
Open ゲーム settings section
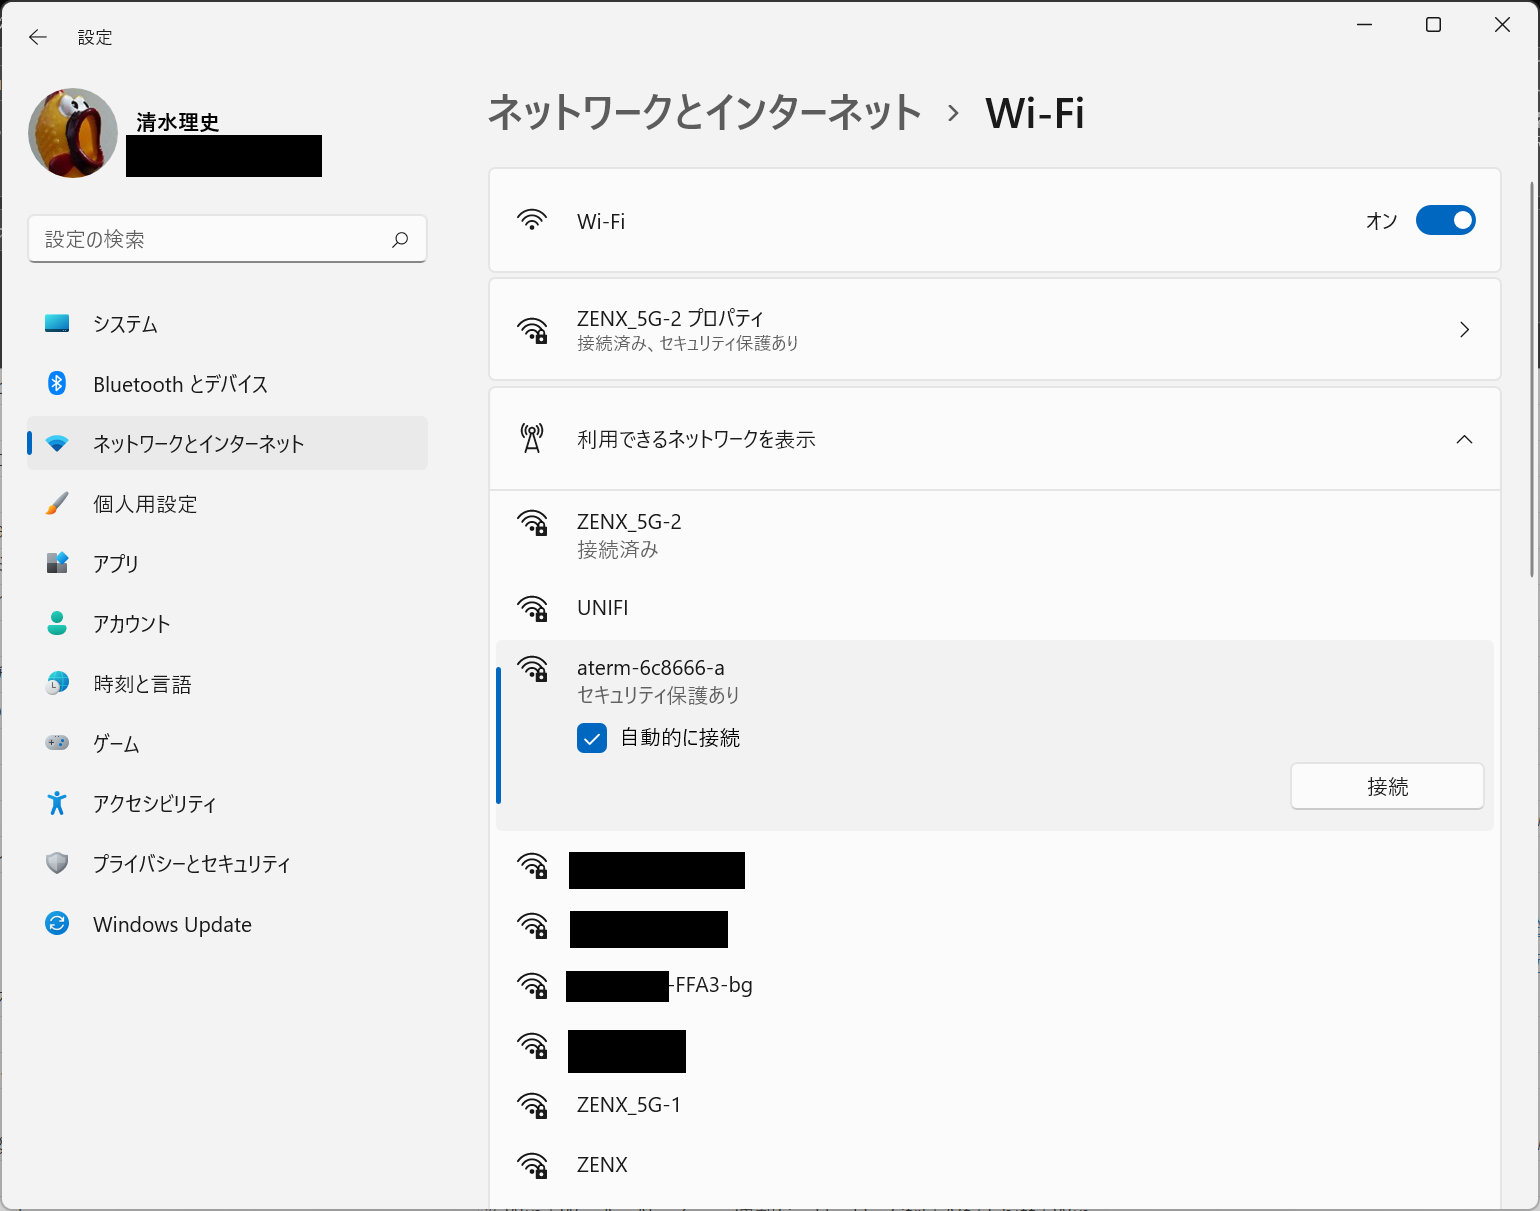point(228,743)
